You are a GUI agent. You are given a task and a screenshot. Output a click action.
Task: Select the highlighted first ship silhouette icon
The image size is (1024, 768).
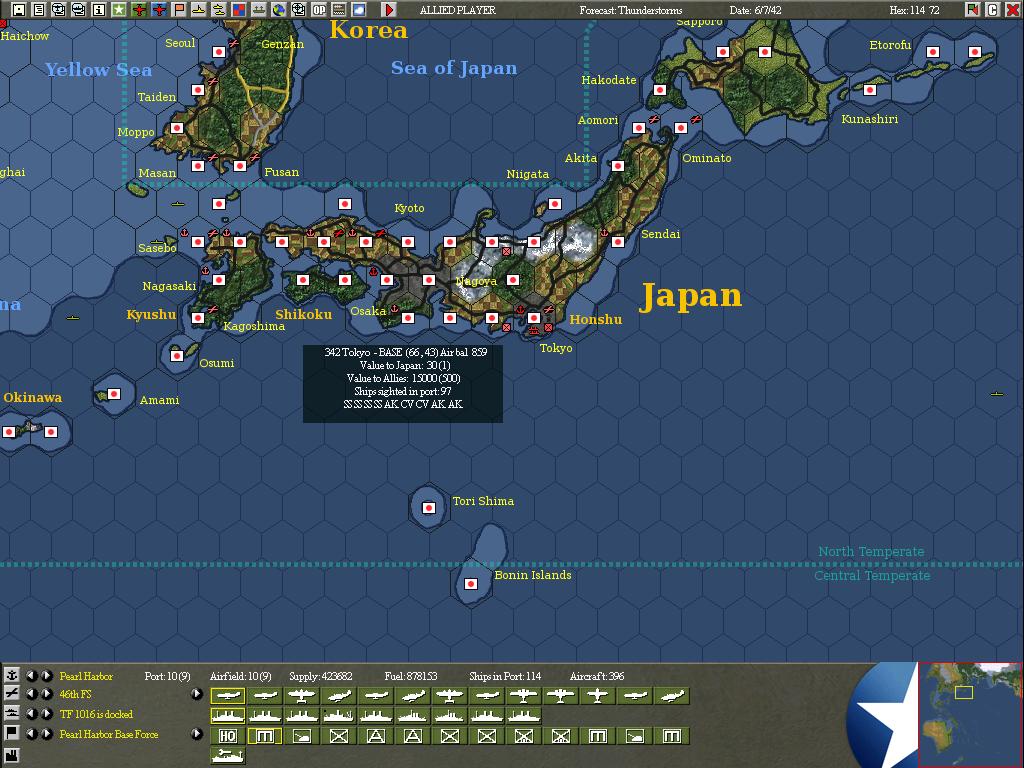[228, 716]
